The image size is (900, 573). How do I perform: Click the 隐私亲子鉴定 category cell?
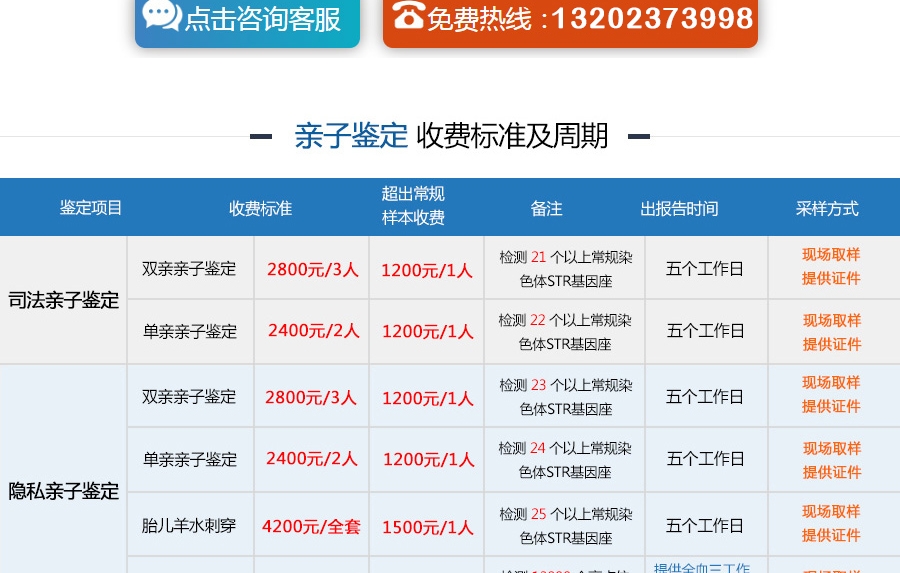(x=64, y=491)
